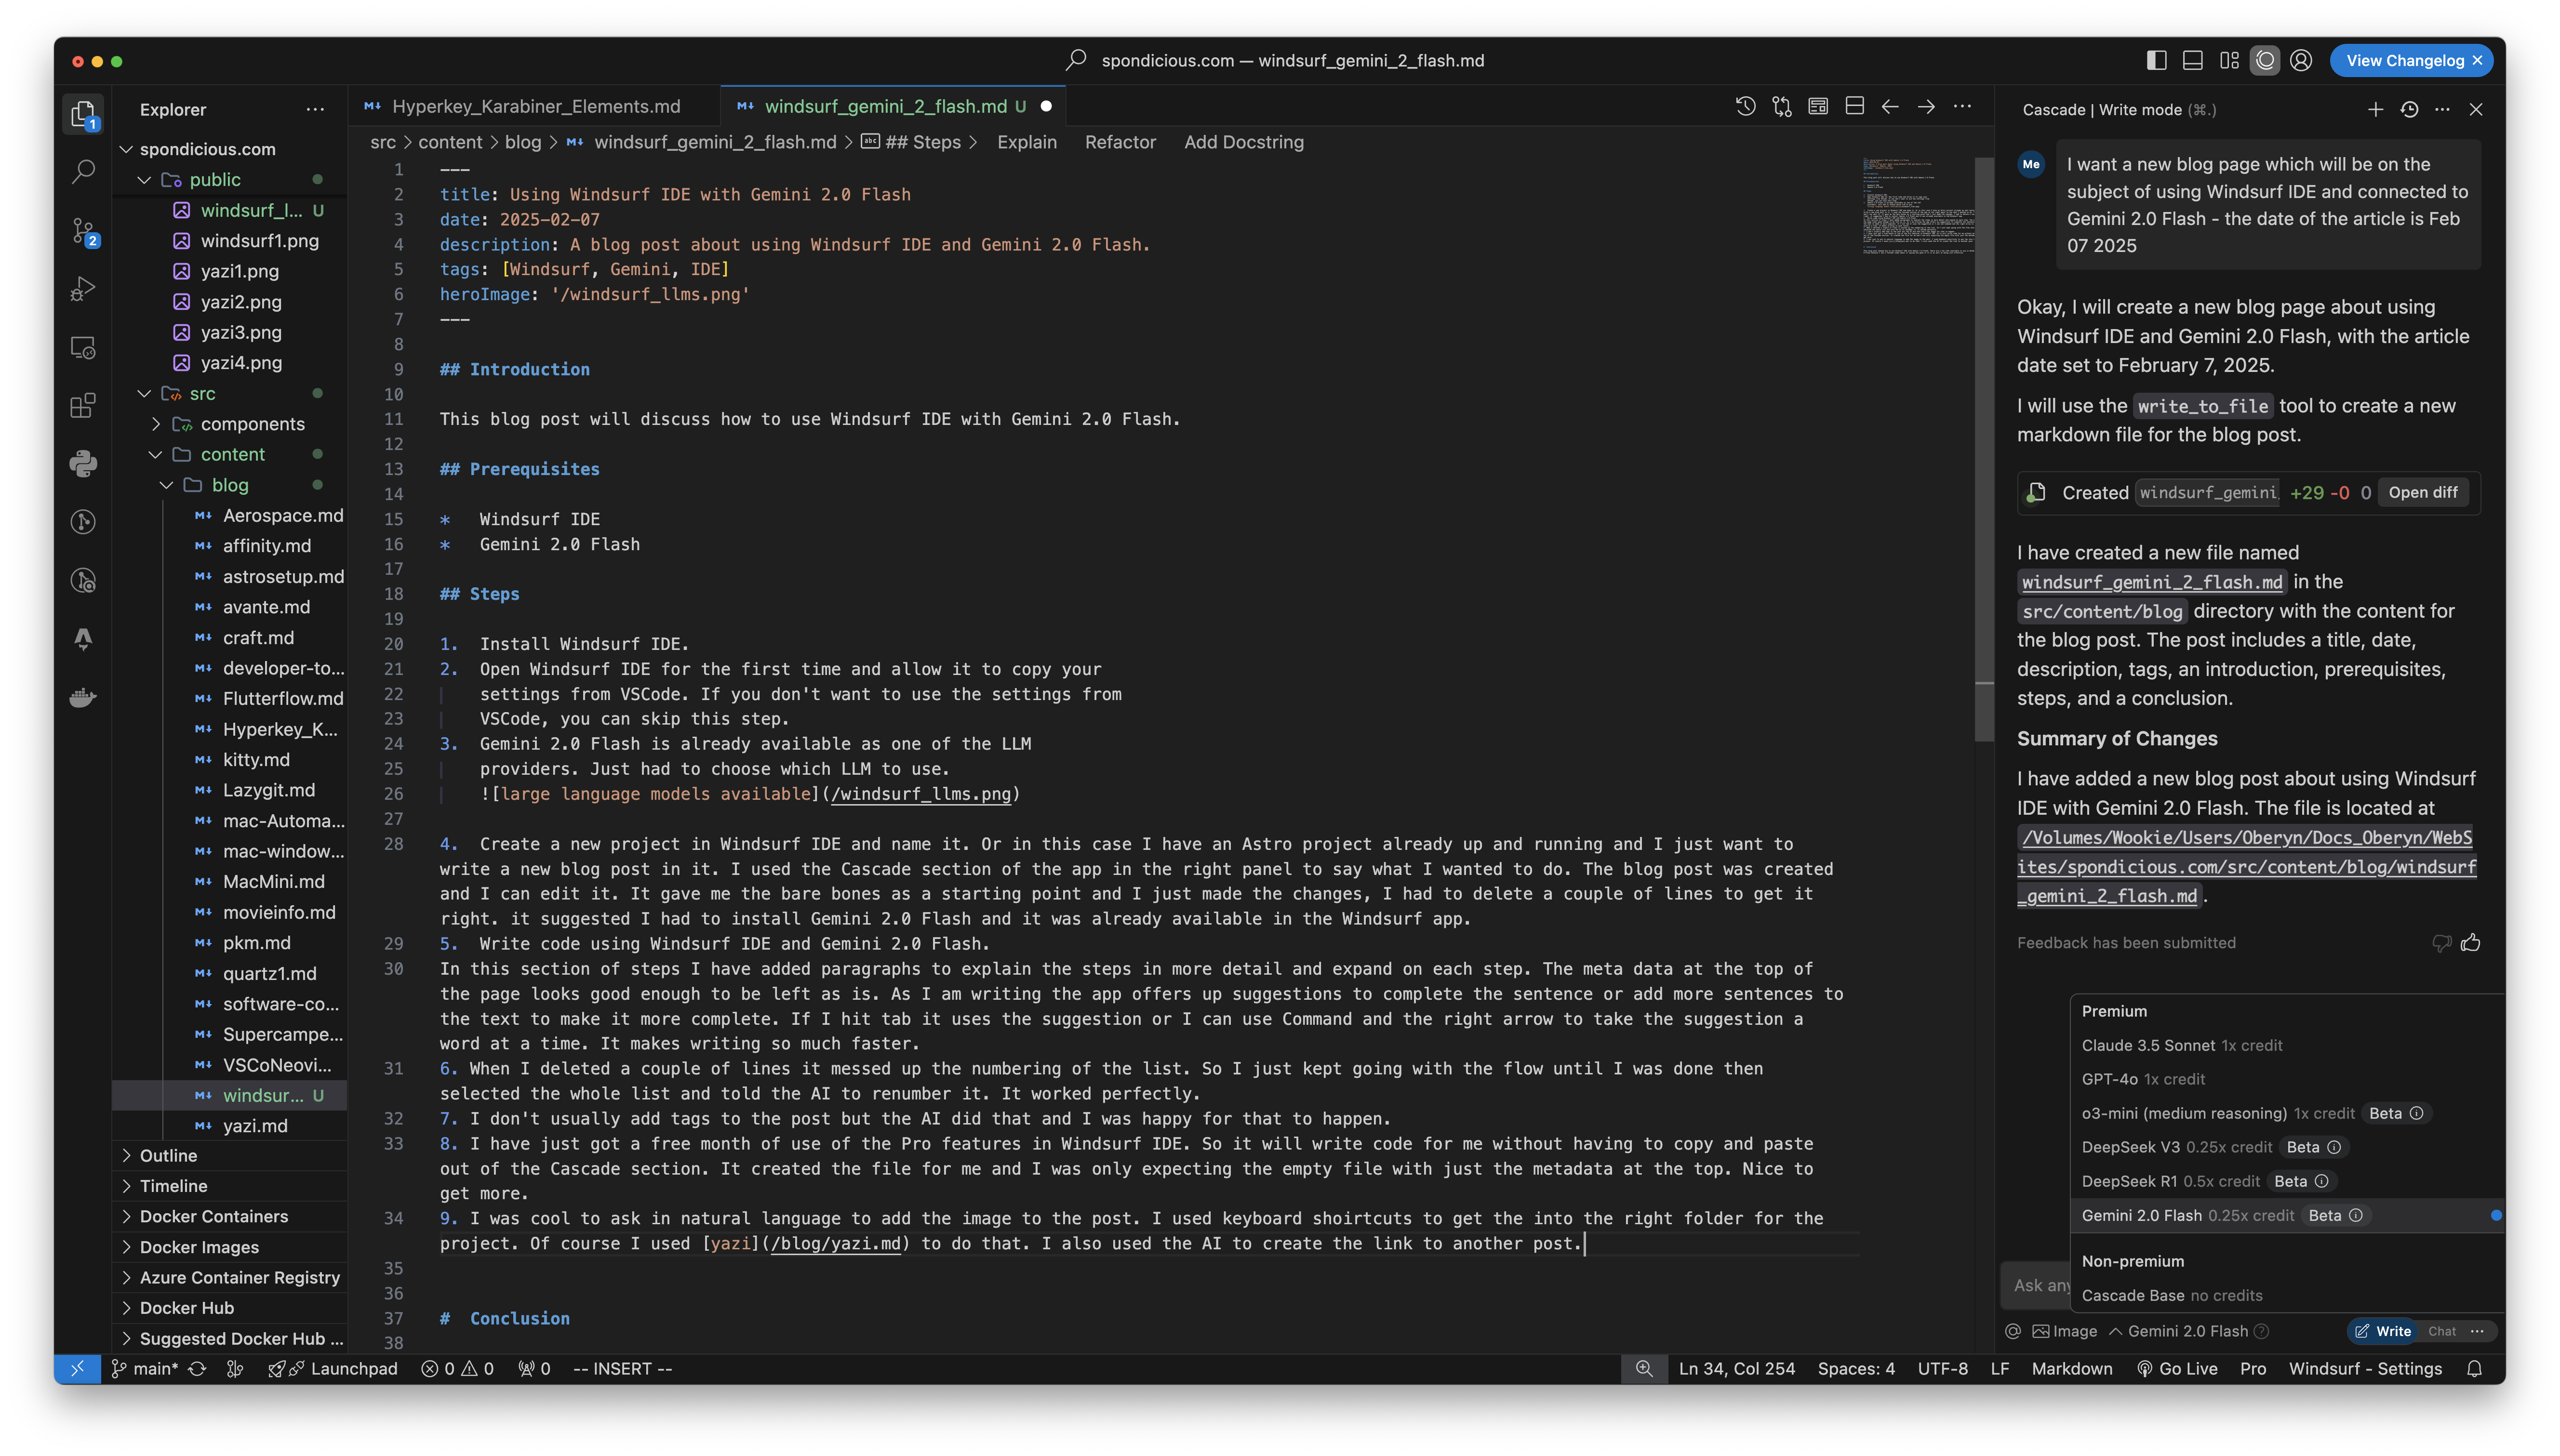Open Remote Explorer in activity bar
Viewport: 2560px width, 1456px height.
[83, 348]
